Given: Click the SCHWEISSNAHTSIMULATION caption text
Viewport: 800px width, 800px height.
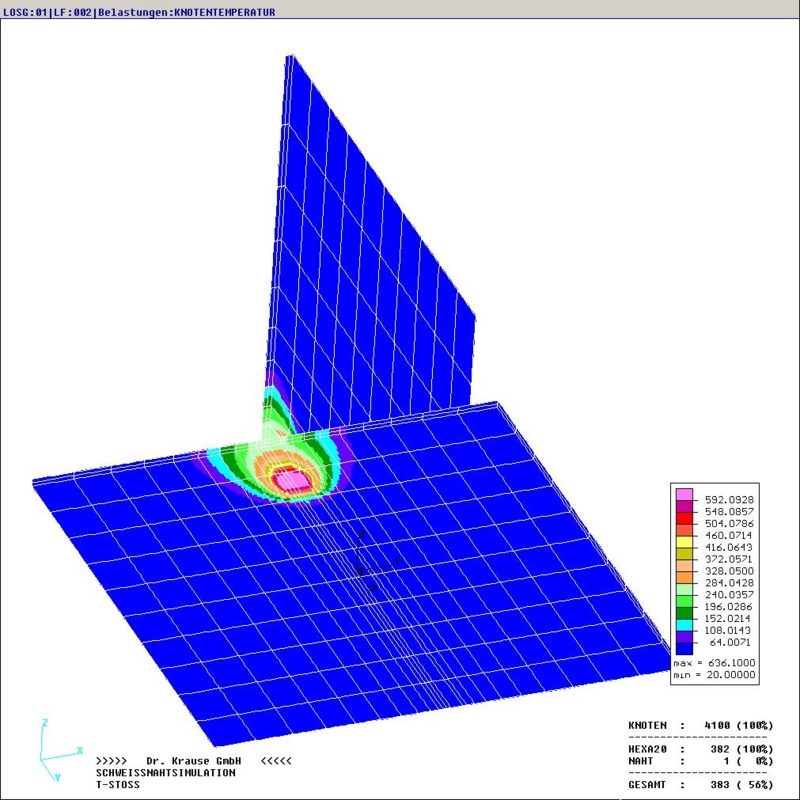Looking at the screenshot, I should (166, 773).
